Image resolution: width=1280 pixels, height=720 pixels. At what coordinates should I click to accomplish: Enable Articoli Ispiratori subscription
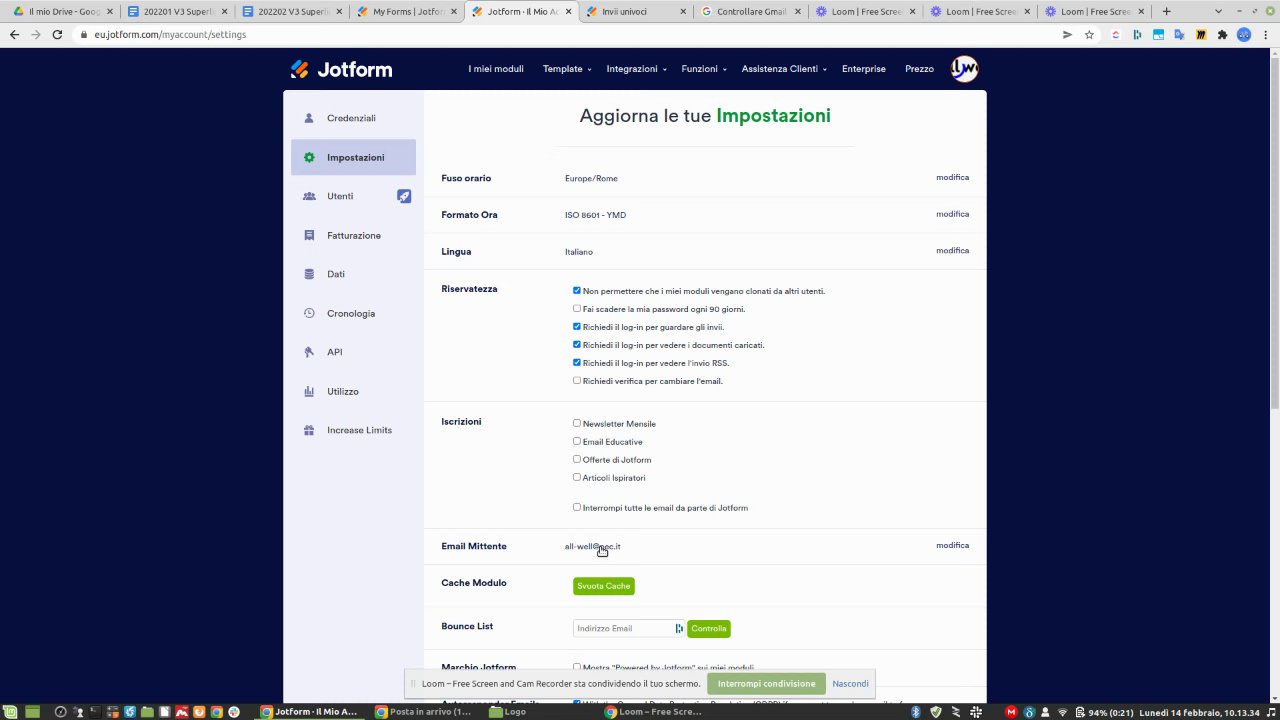pos(577,478)
